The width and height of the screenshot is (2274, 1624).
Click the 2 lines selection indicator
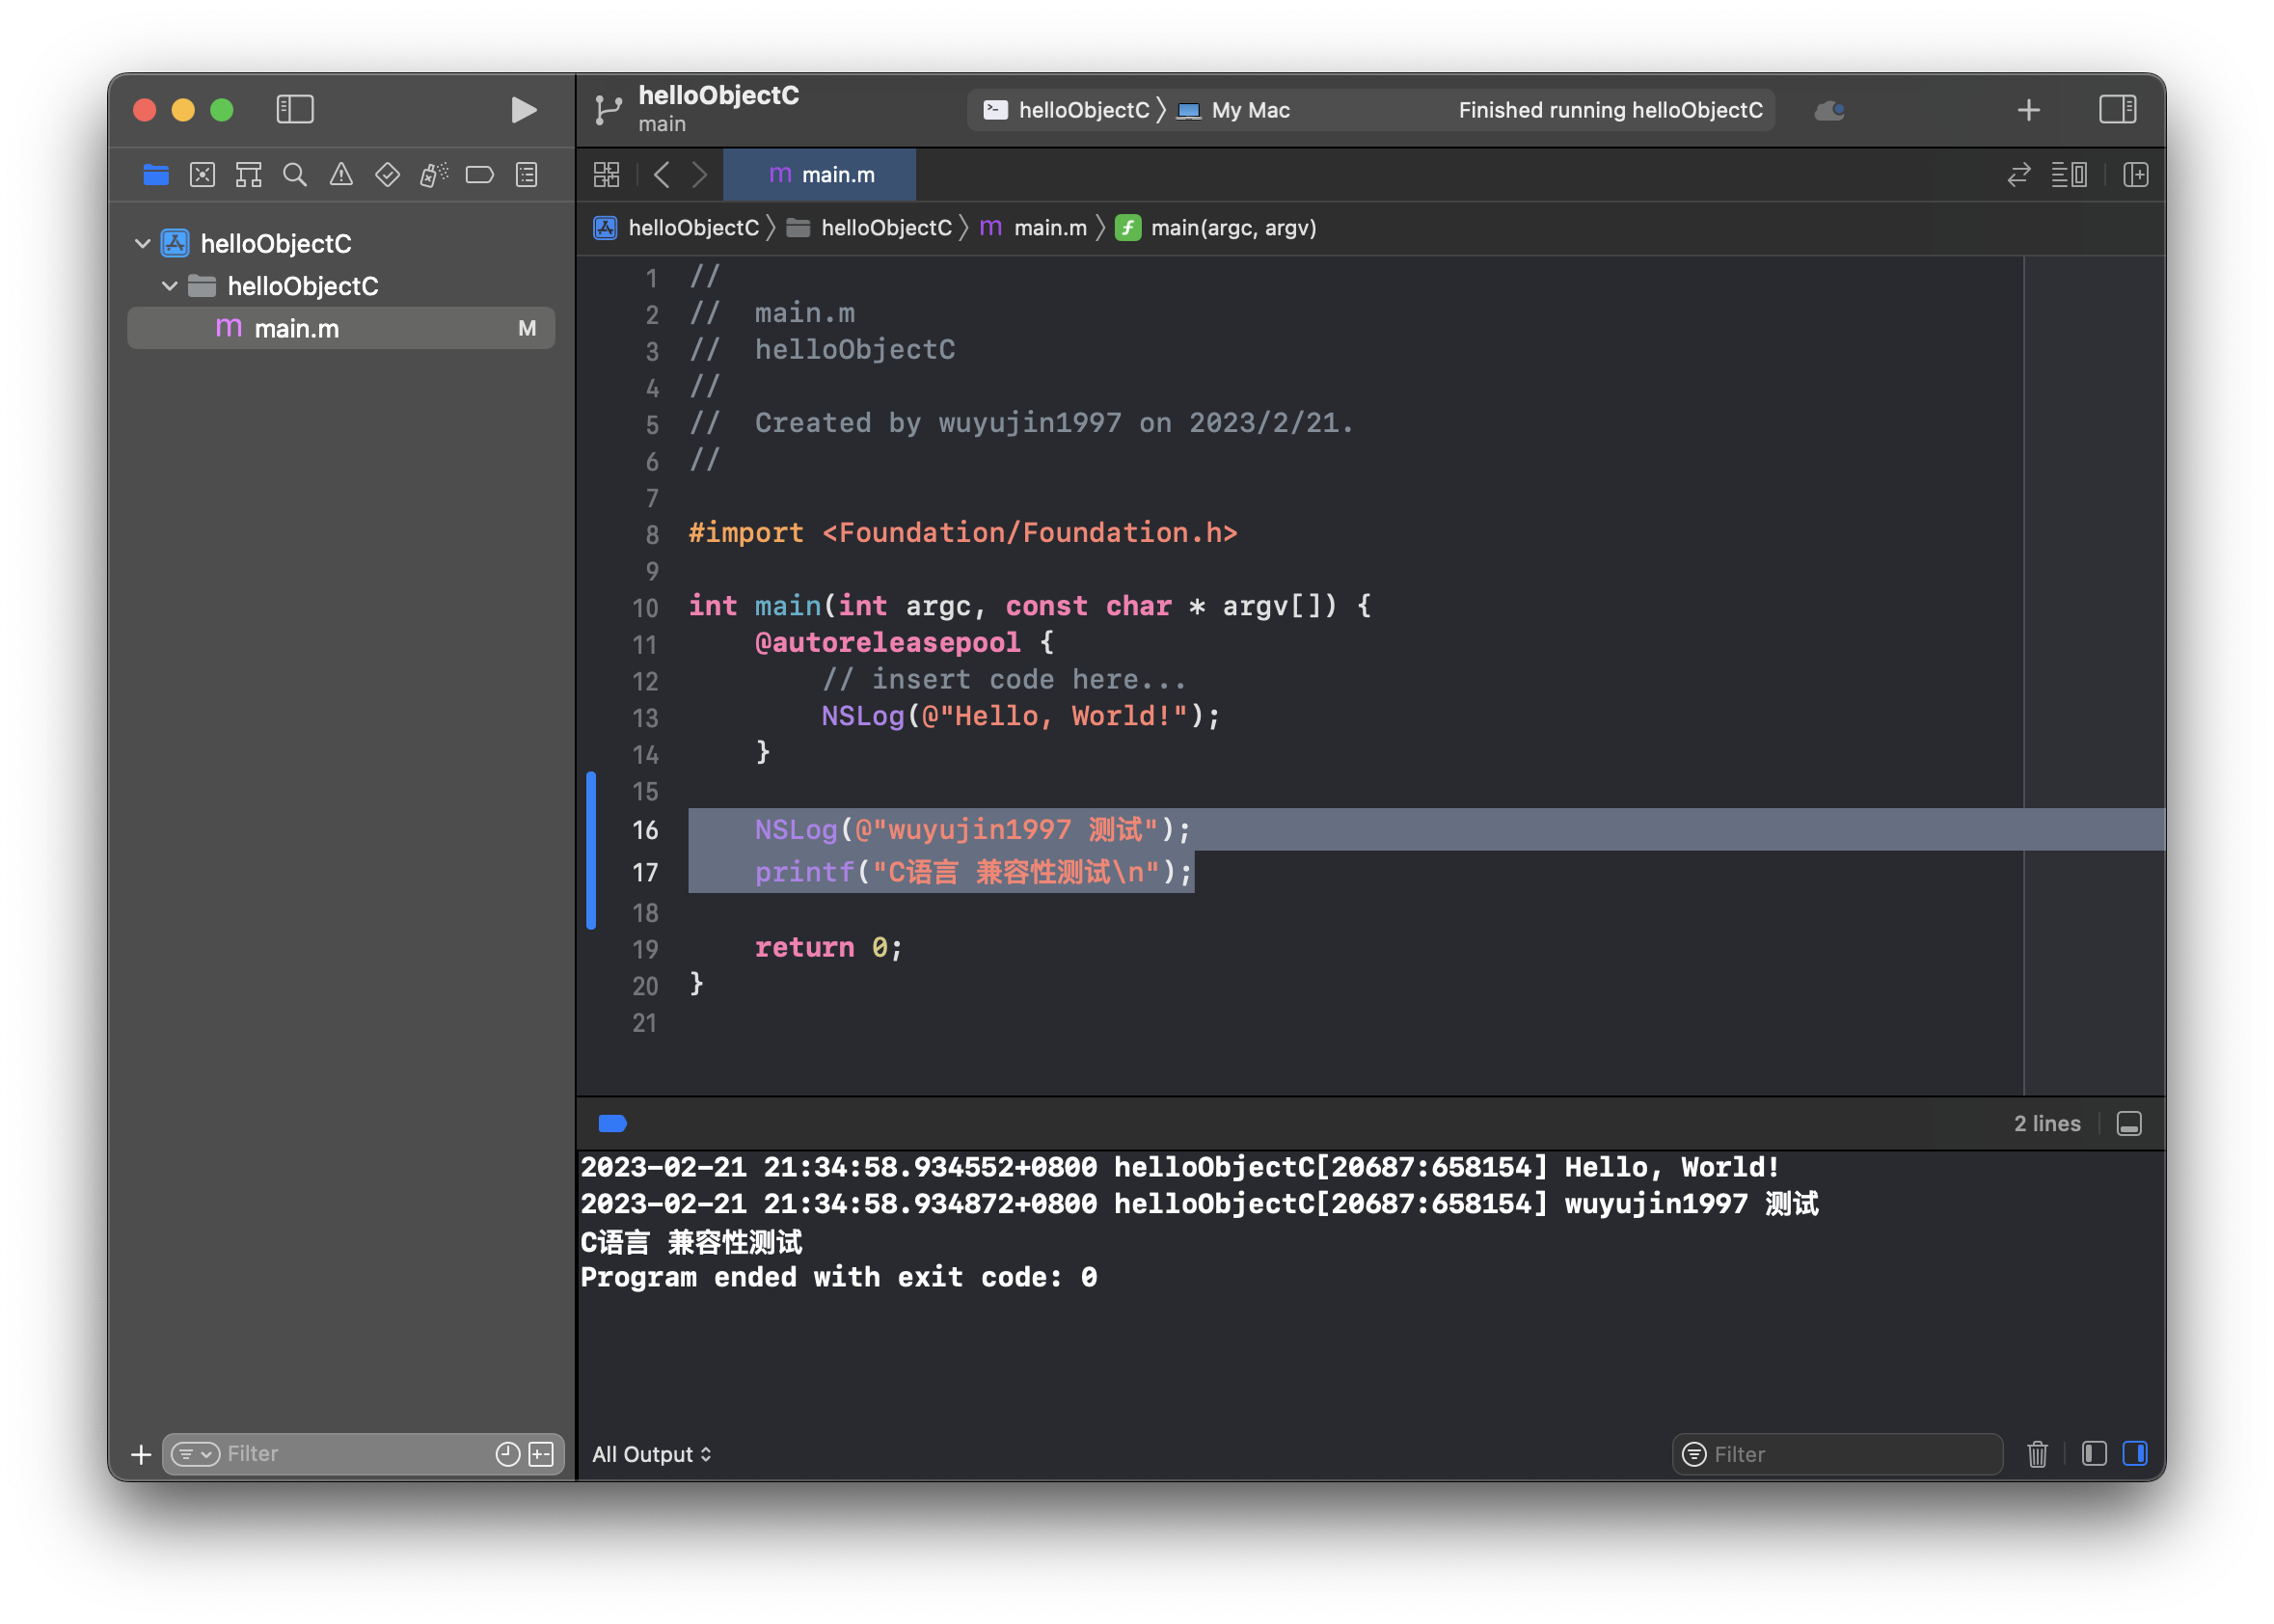tap(2046, 1123)
